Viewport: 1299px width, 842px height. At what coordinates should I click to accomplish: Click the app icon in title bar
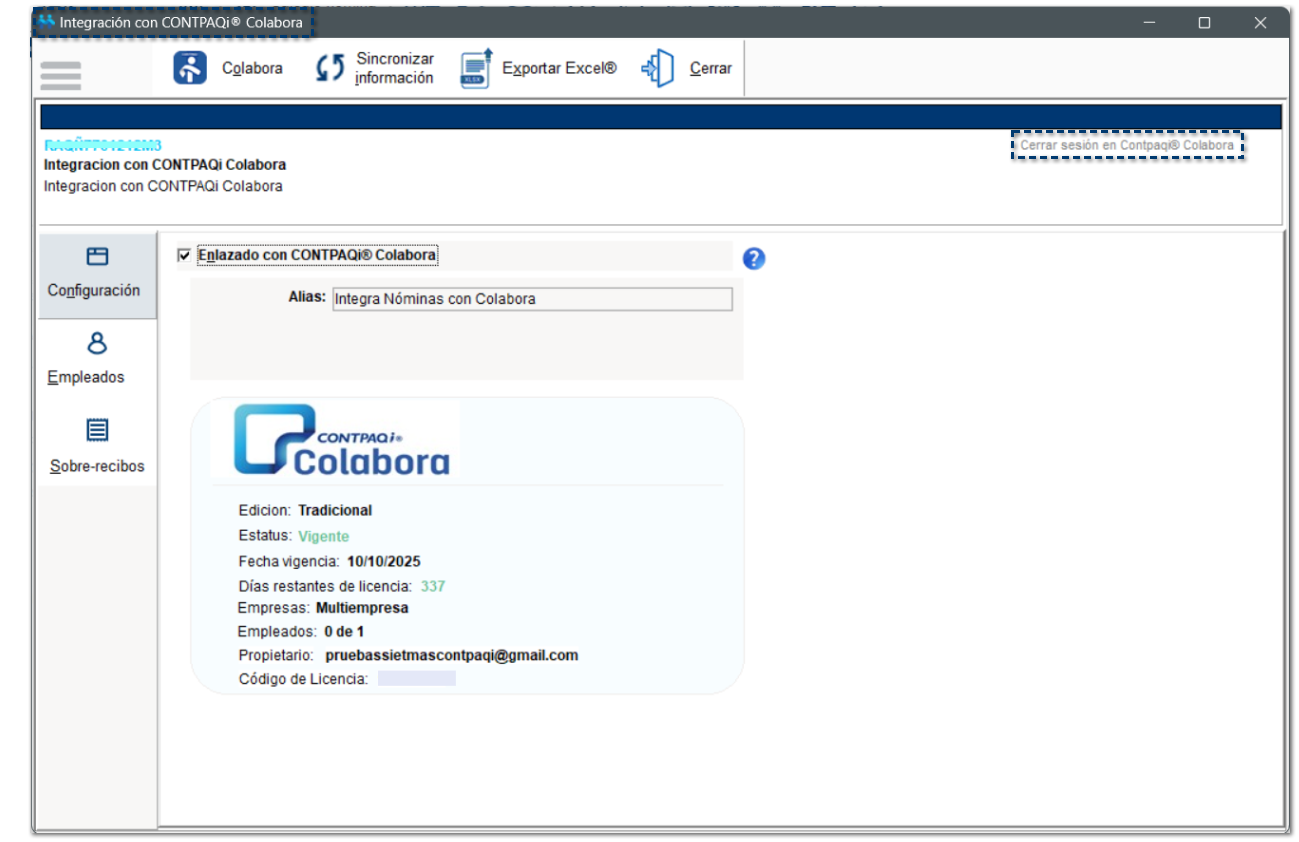(46, 21)
